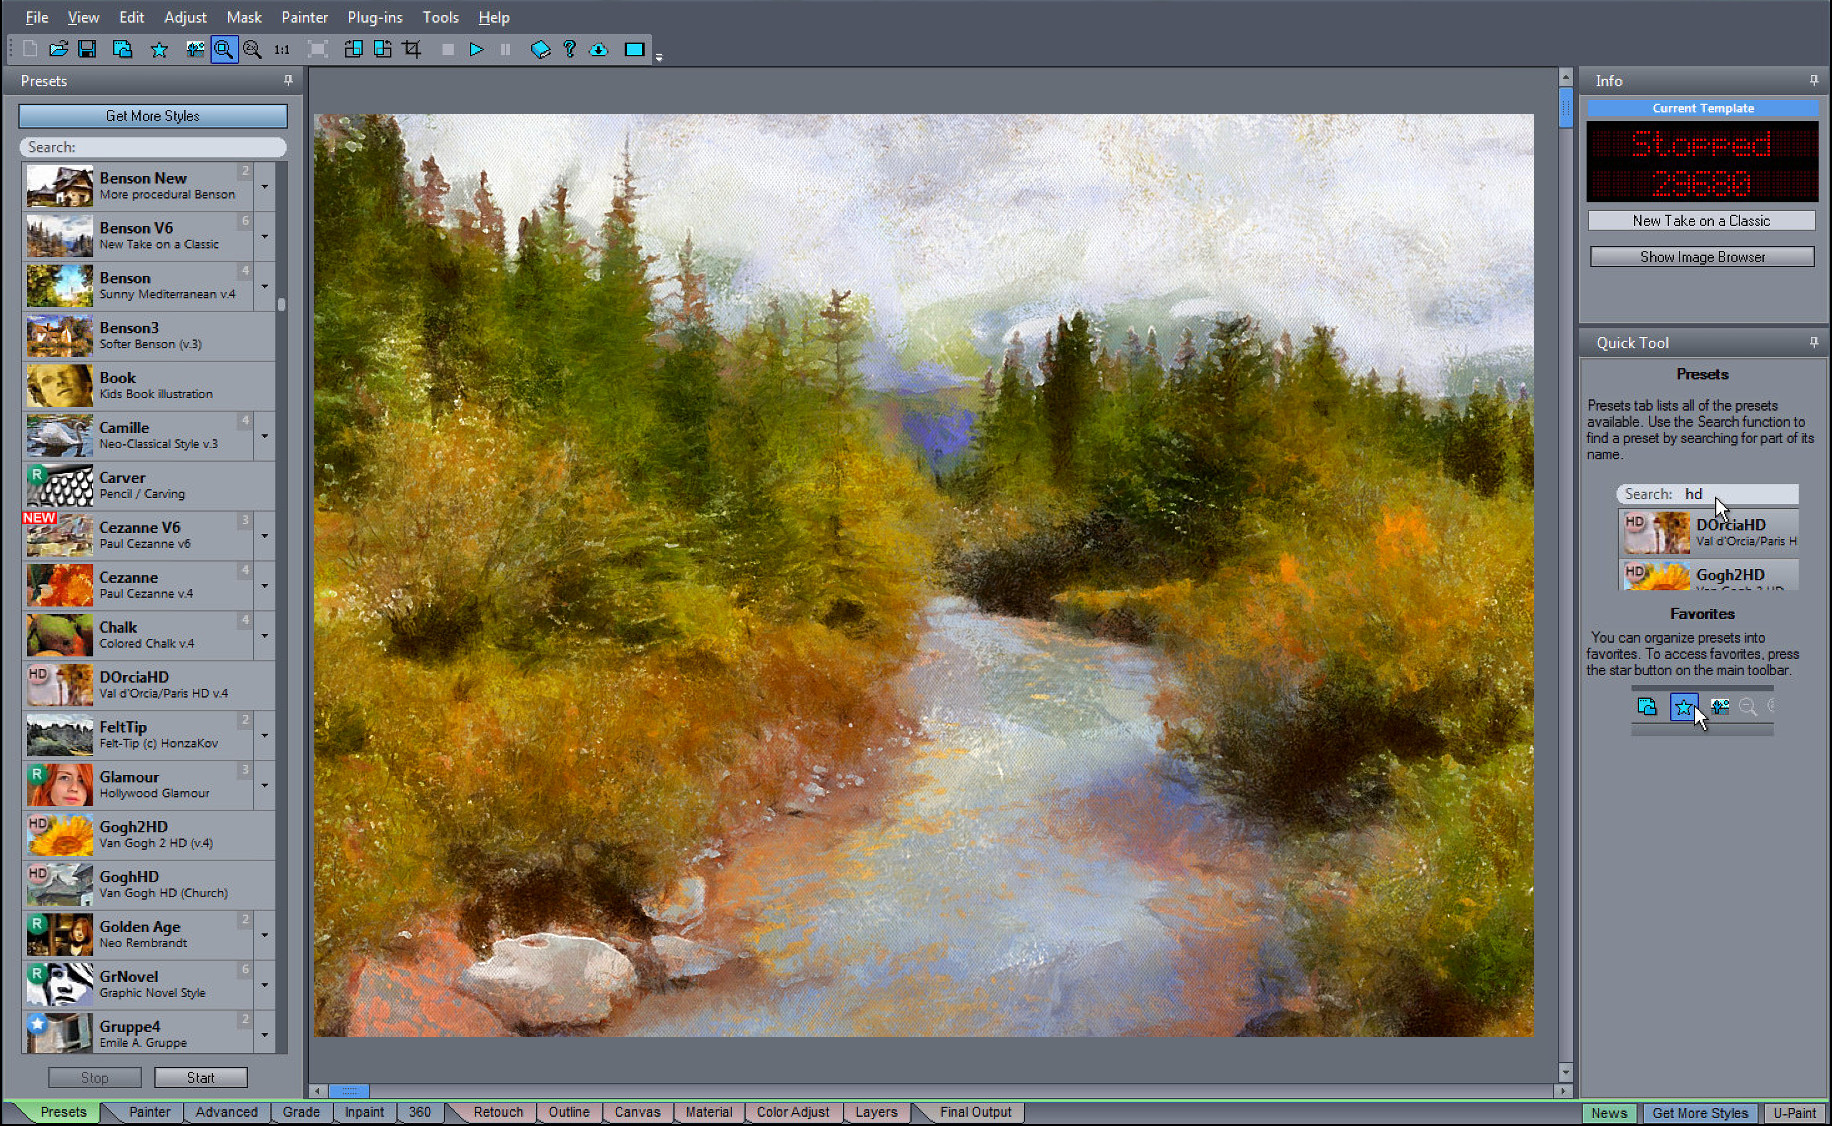Save the image with the floppy disk icon

click(87, 49)
